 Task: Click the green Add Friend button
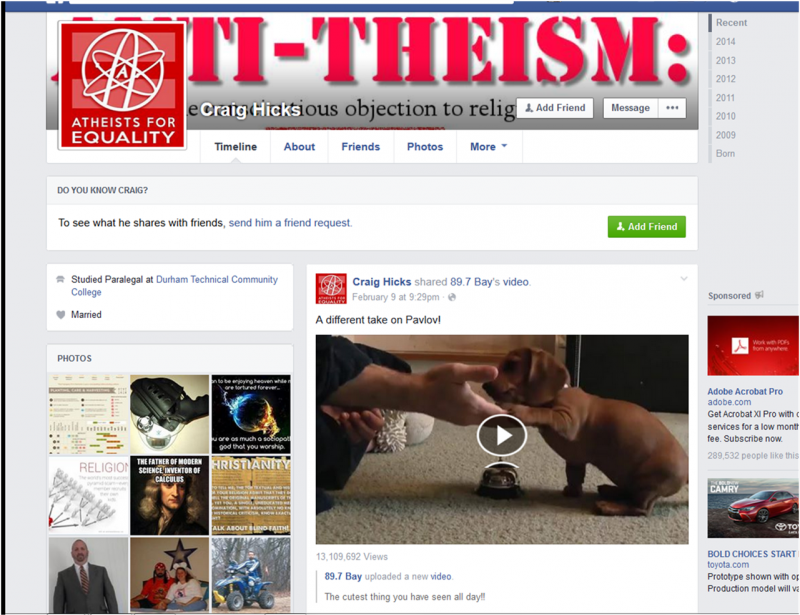tap(646, 227)
